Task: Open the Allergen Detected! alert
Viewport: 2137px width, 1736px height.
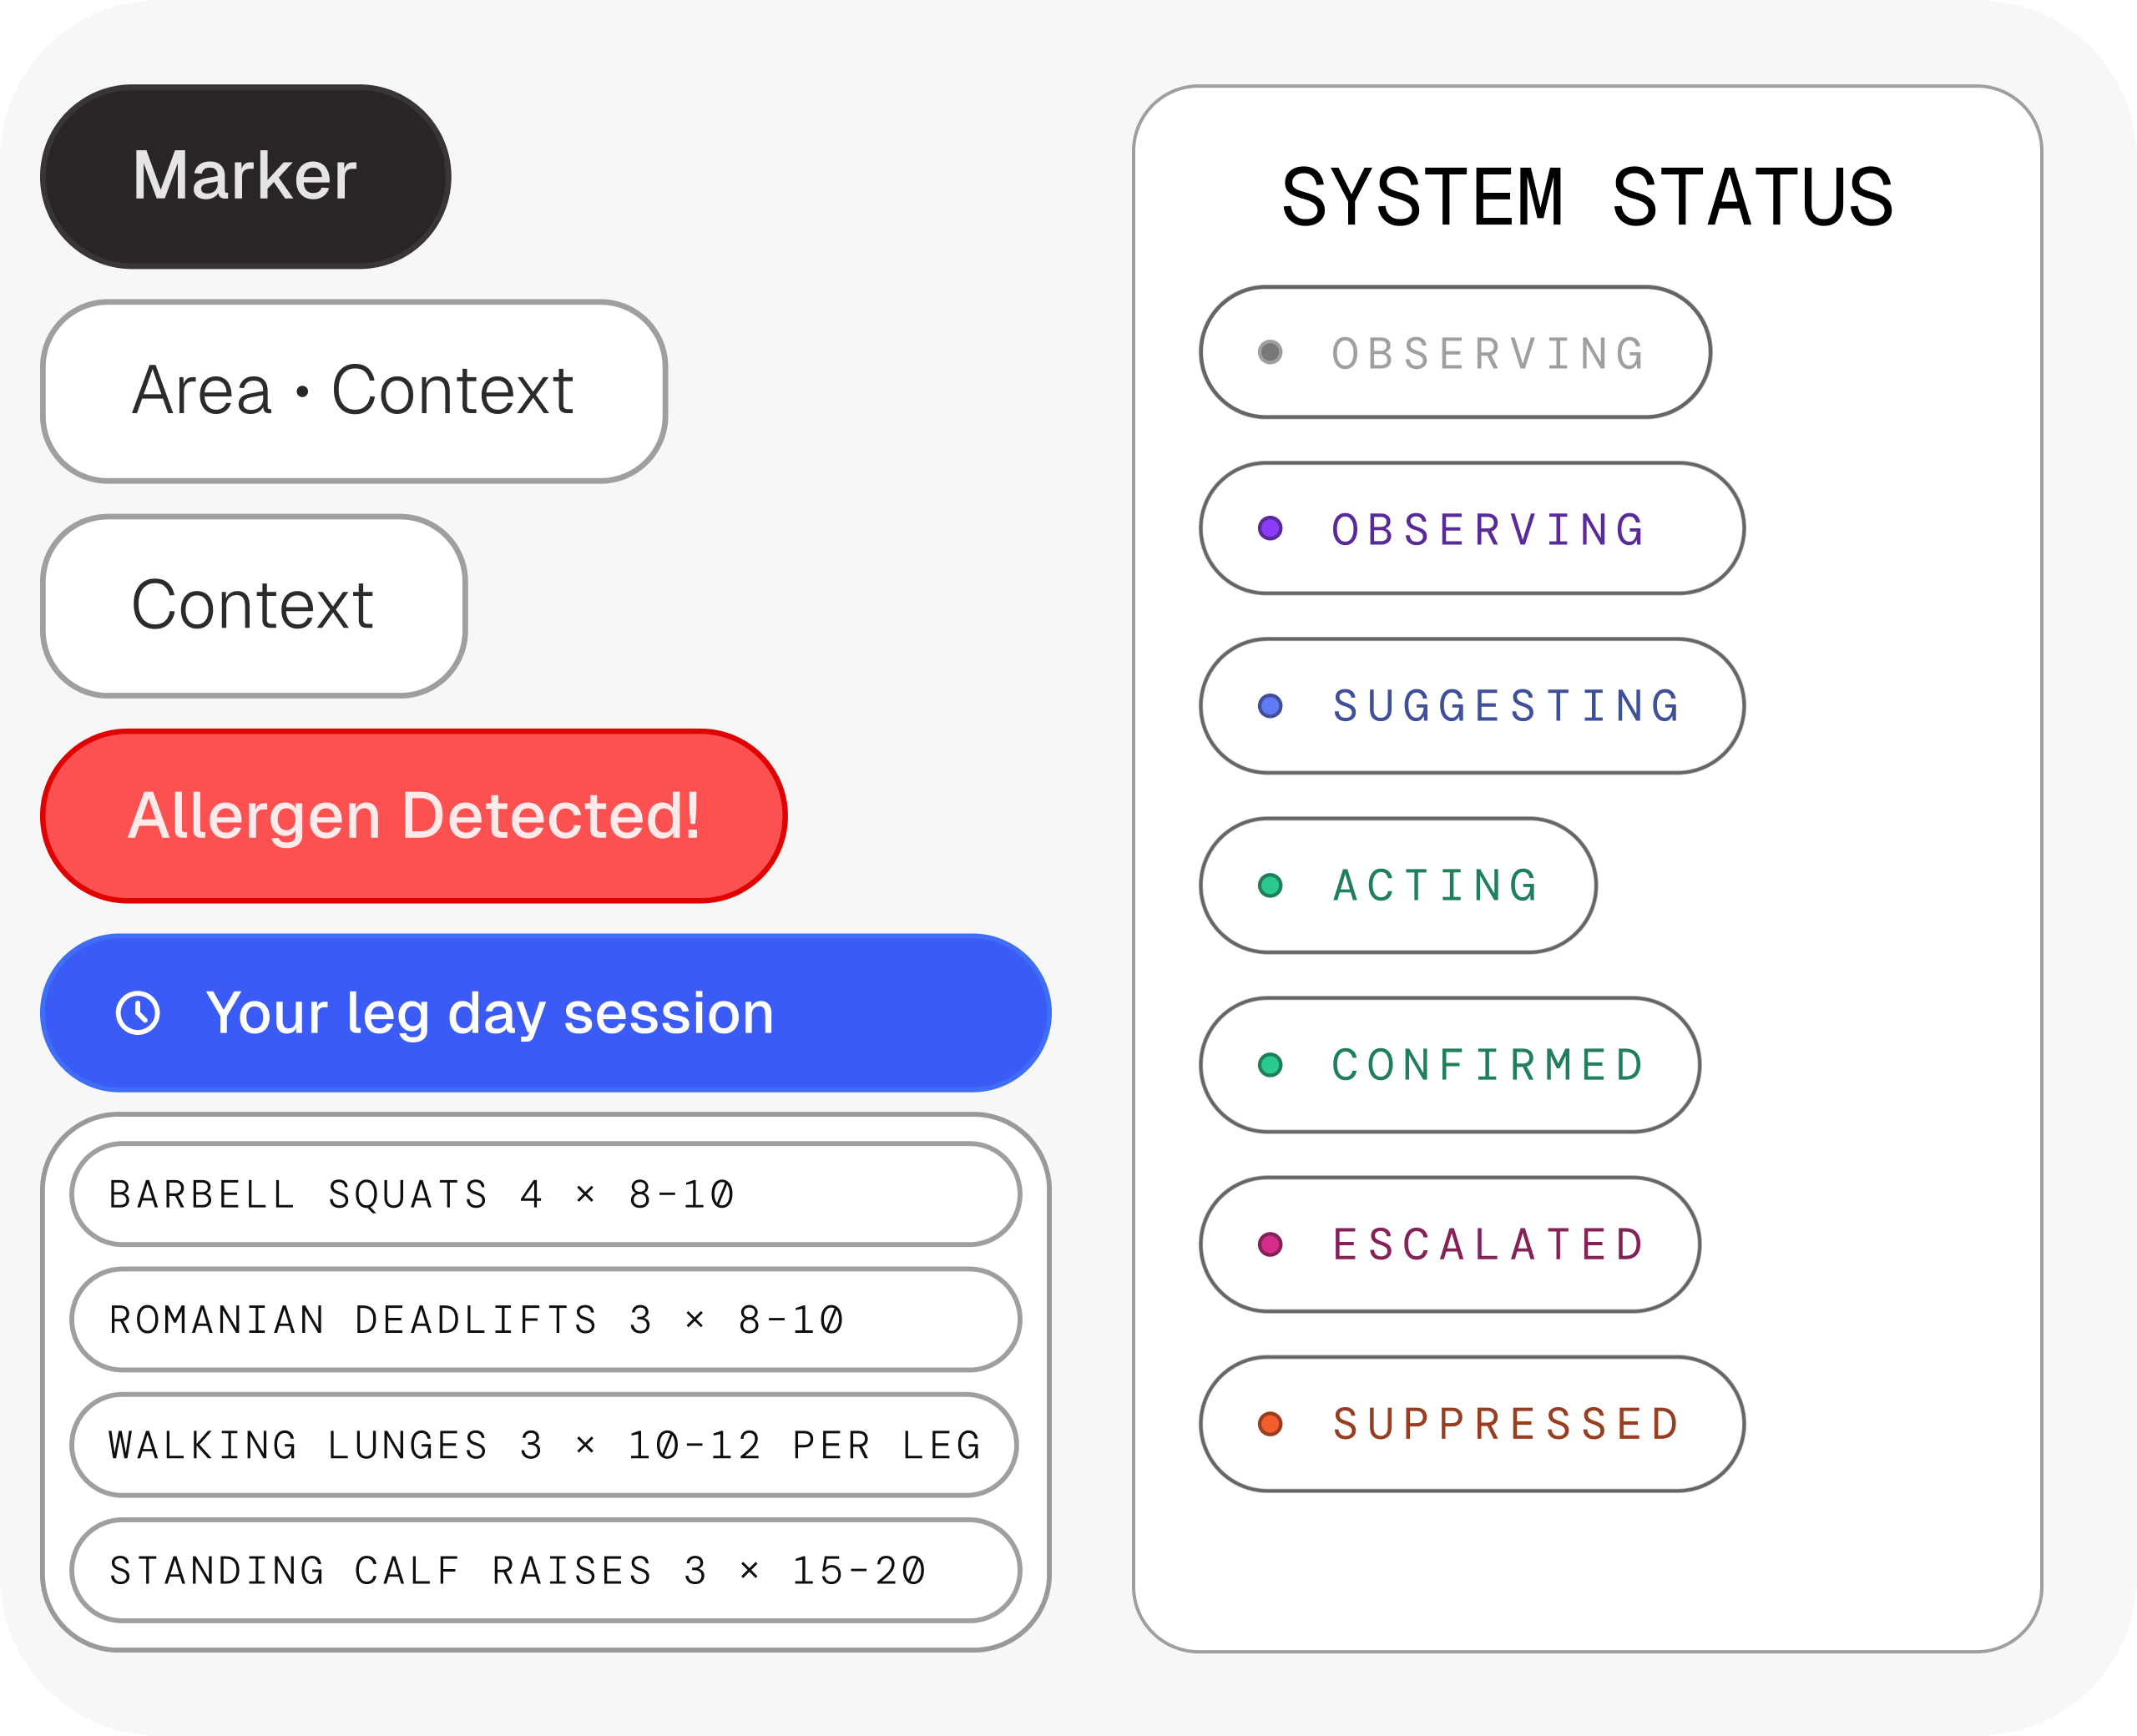Action: pyautogui.click(x=414, y=816)
